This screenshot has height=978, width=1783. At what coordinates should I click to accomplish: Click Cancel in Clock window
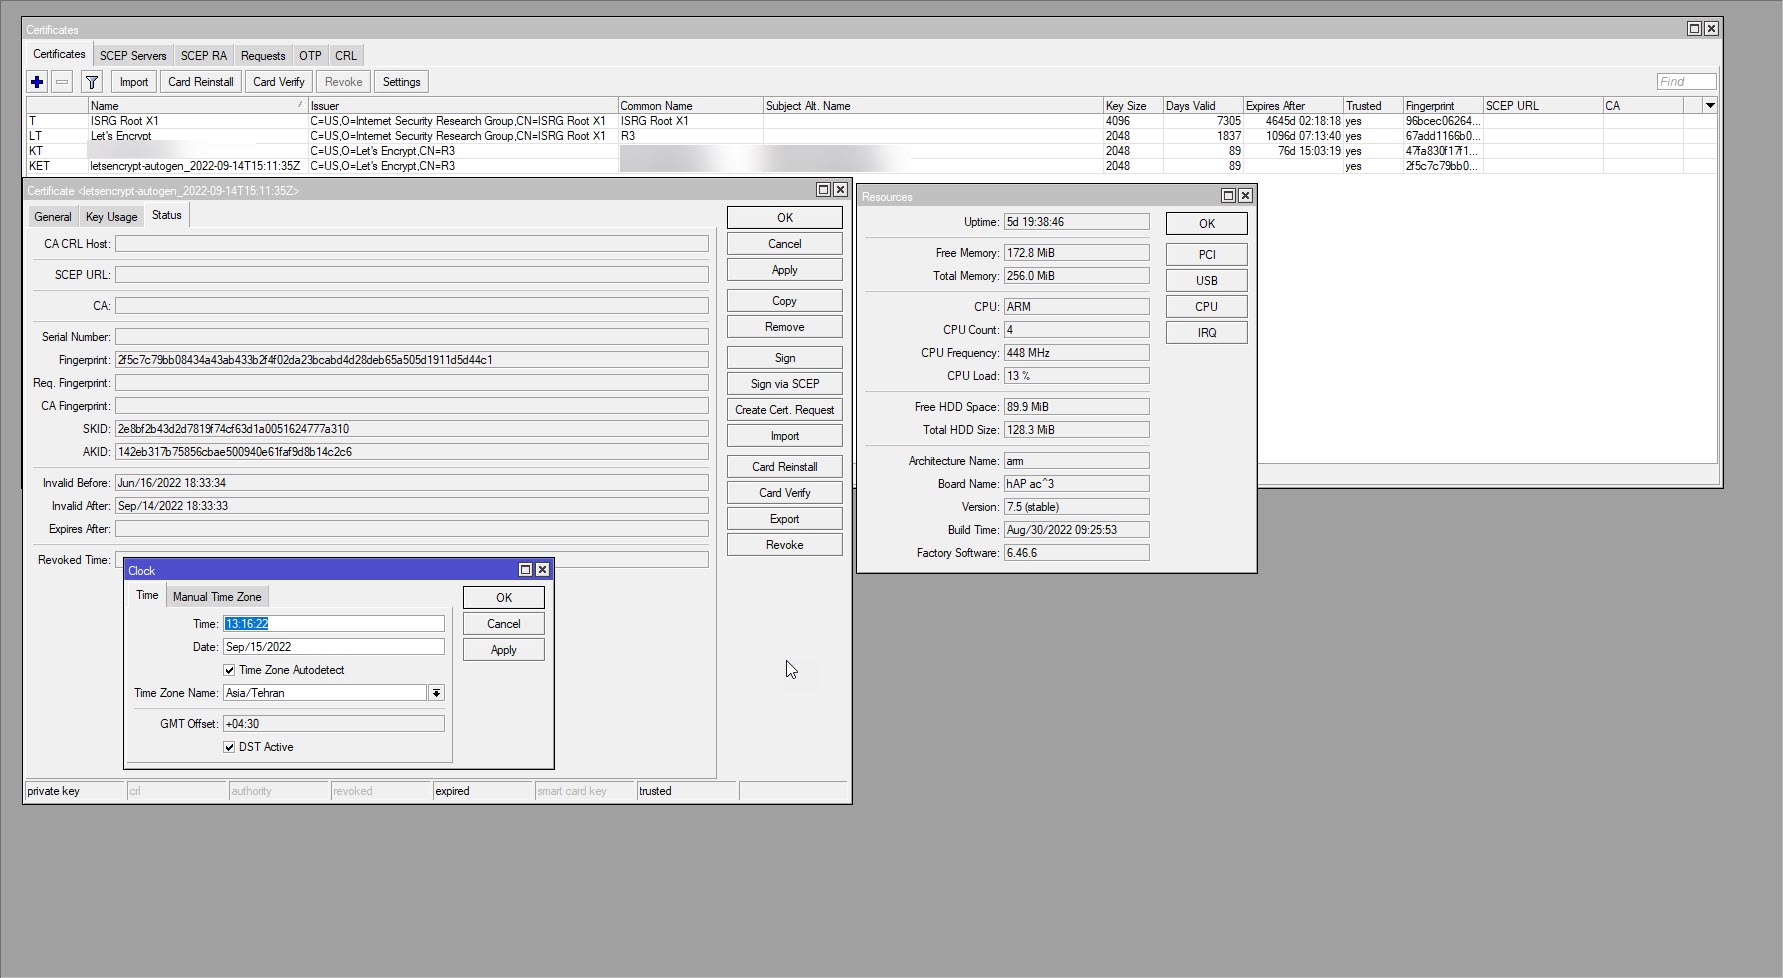pos(504,624)
